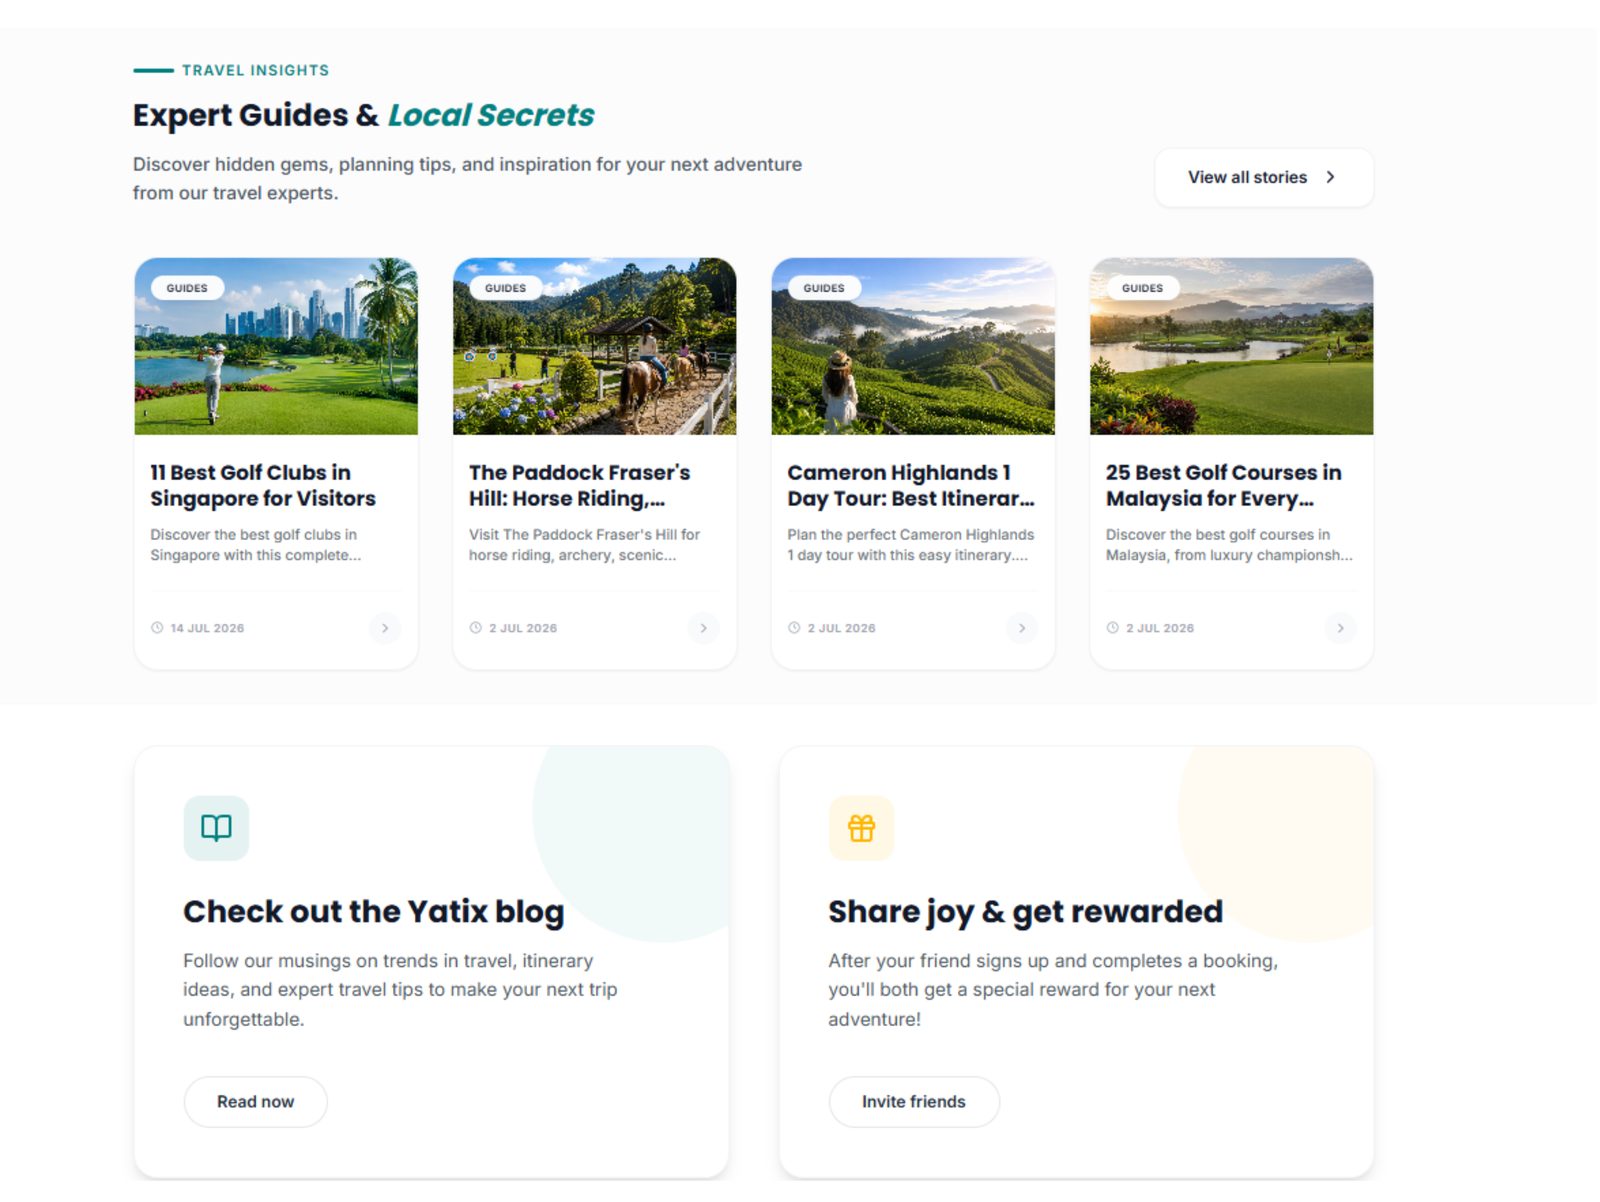Click arrow icon on Paddock Fraser's Hill card
This screenshot has height=1202, width=1600.
[x=703, y=629]
